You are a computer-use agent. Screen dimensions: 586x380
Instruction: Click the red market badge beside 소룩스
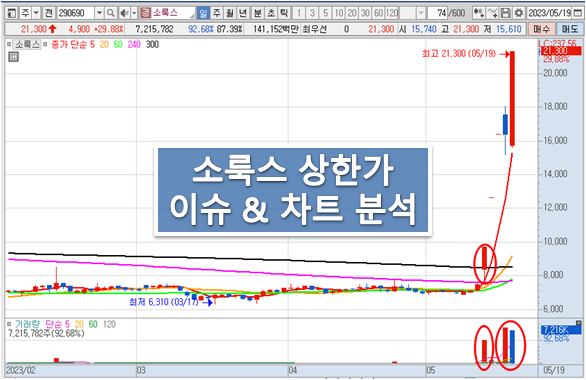click(x=145, y=13)
